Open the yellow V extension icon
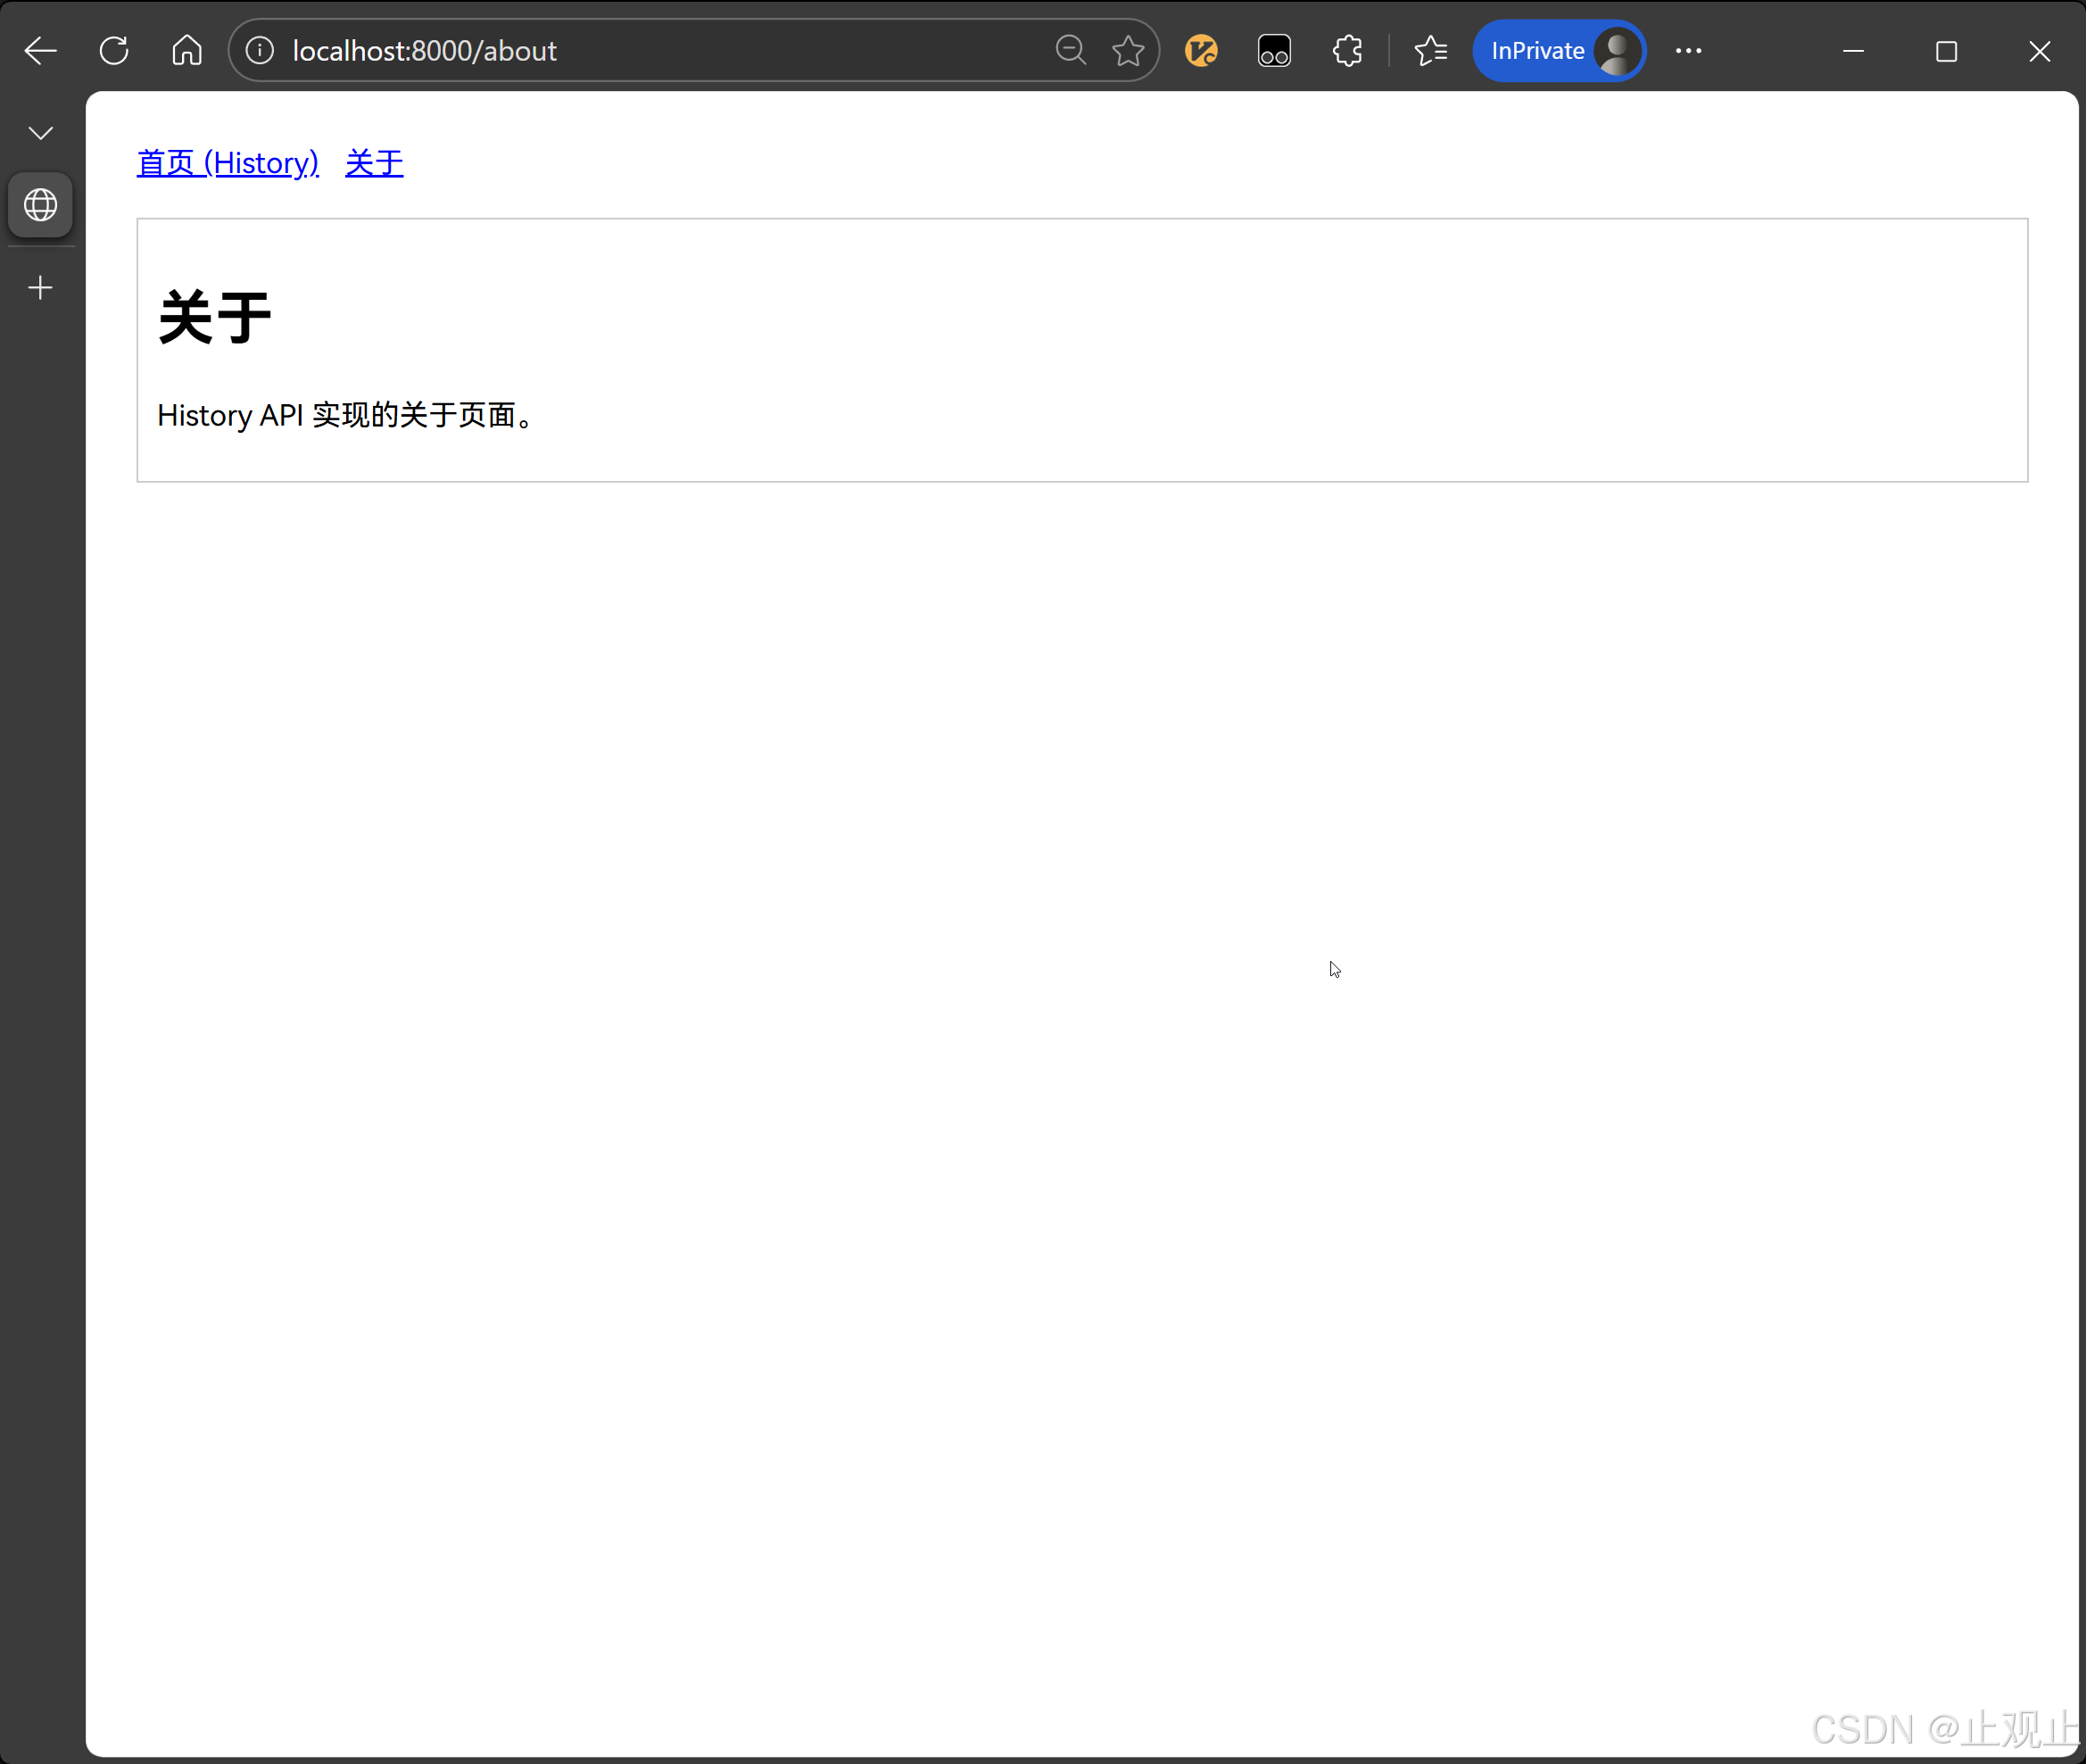The width and height of the screenshot is (2086, 1764). pos(1201,50)
